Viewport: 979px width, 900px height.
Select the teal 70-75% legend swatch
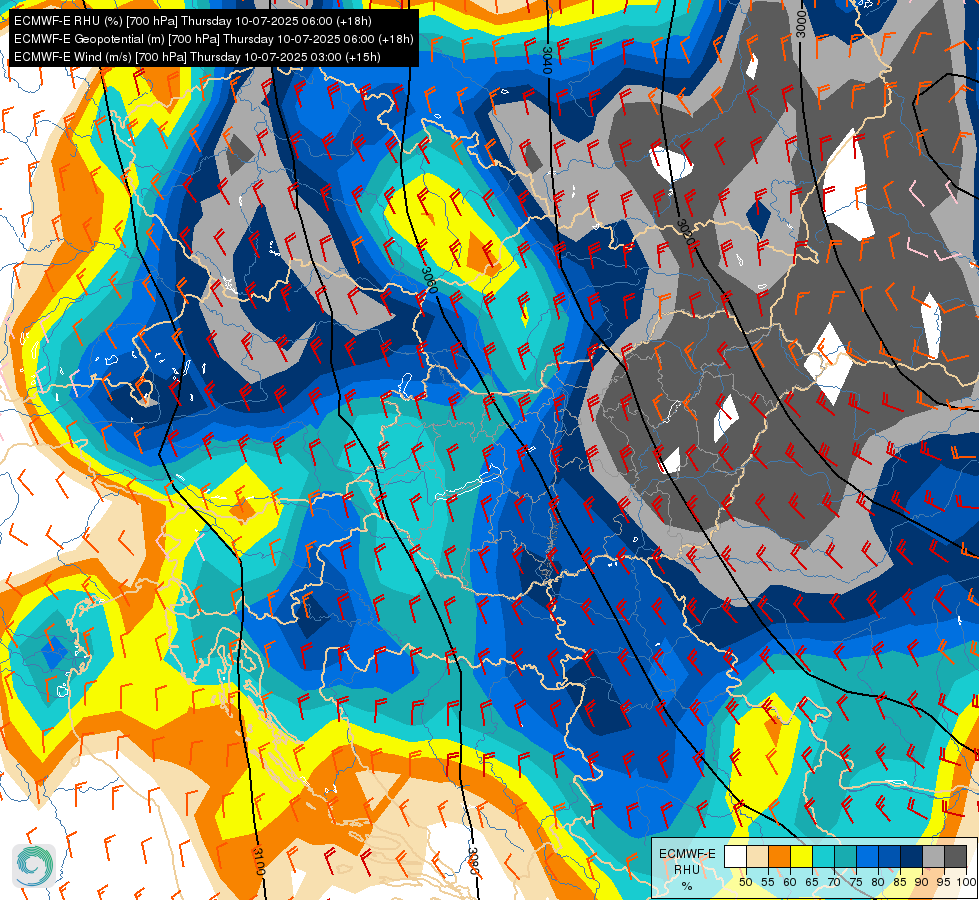tap(845, 856)
